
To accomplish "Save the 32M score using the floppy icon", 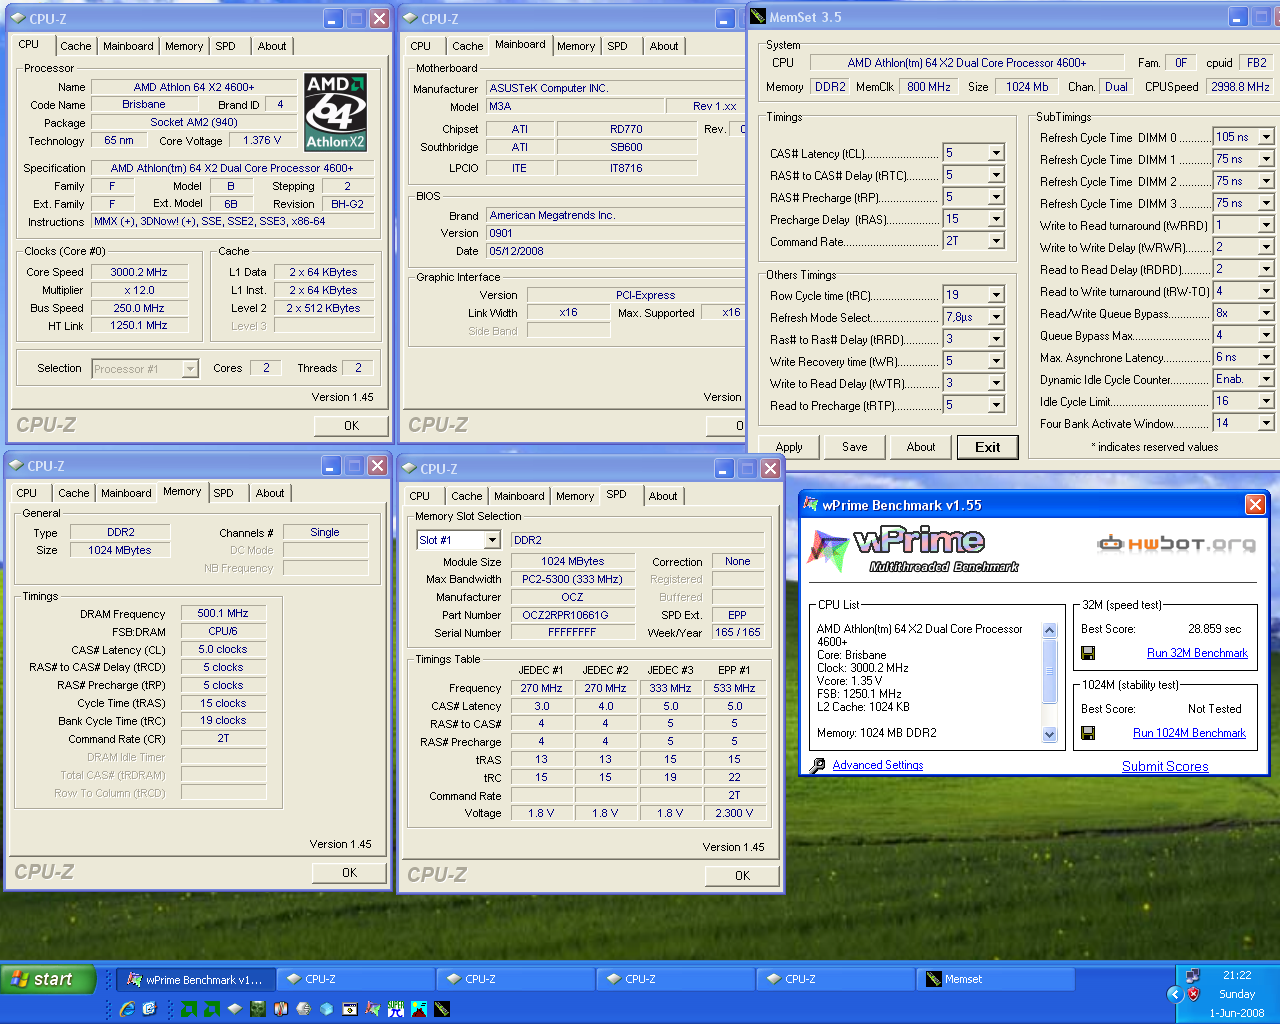I will pyautogui.click(x=1088, y=653).
